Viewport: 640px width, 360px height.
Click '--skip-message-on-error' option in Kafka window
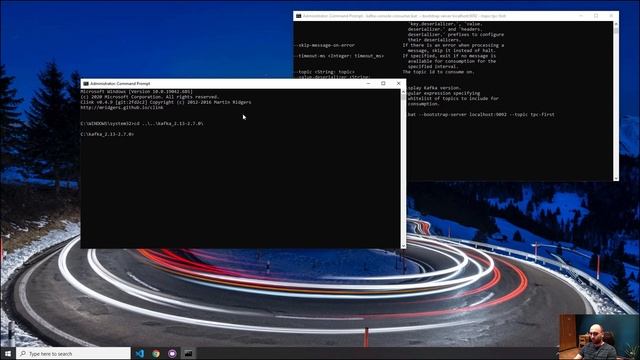pos(324,45)
